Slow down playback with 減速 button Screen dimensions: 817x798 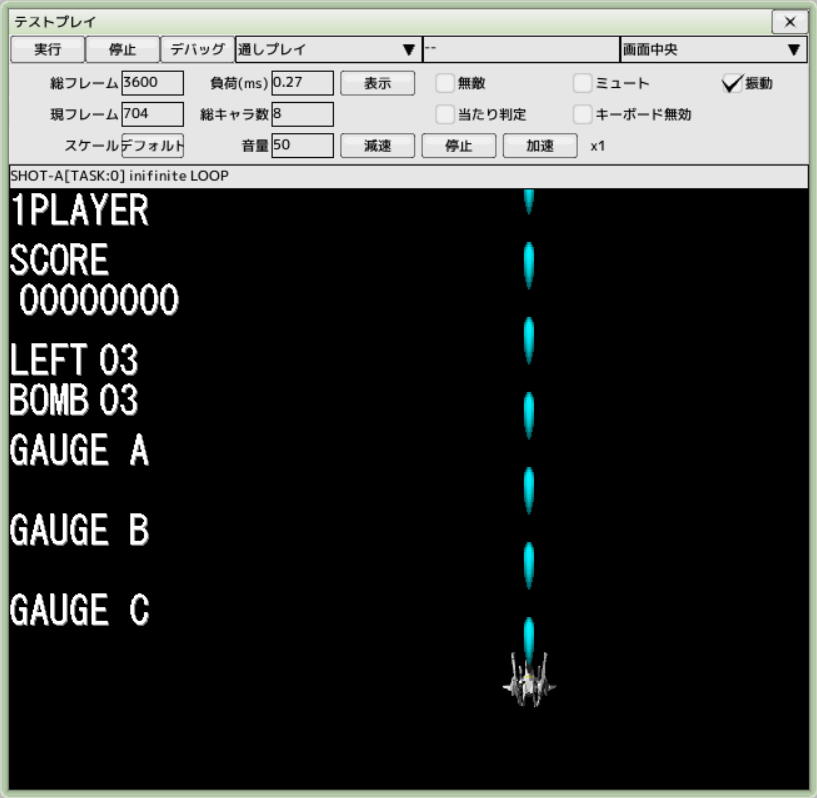click(x=377, y=146)
